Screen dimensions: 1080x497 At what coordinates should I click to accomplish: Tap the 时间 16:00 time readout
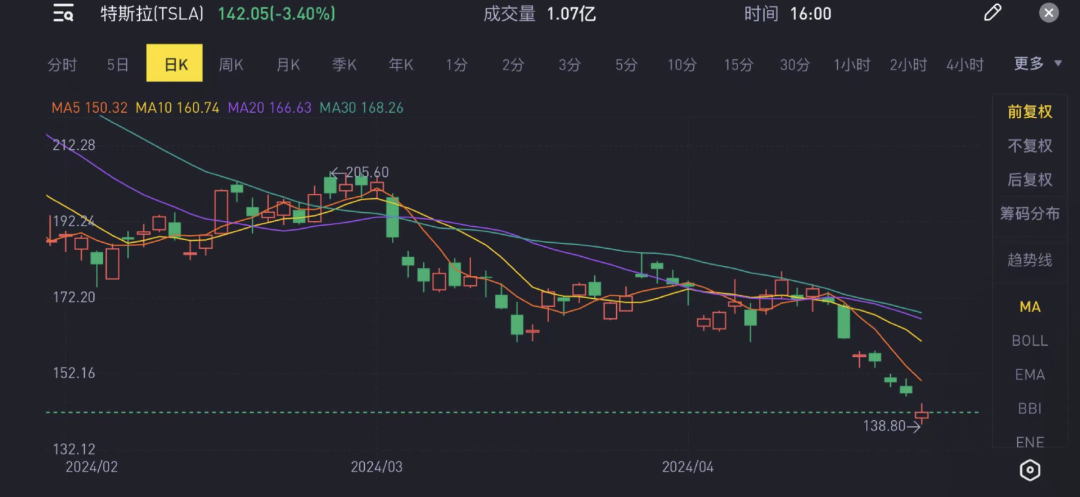tap(787, 13)
